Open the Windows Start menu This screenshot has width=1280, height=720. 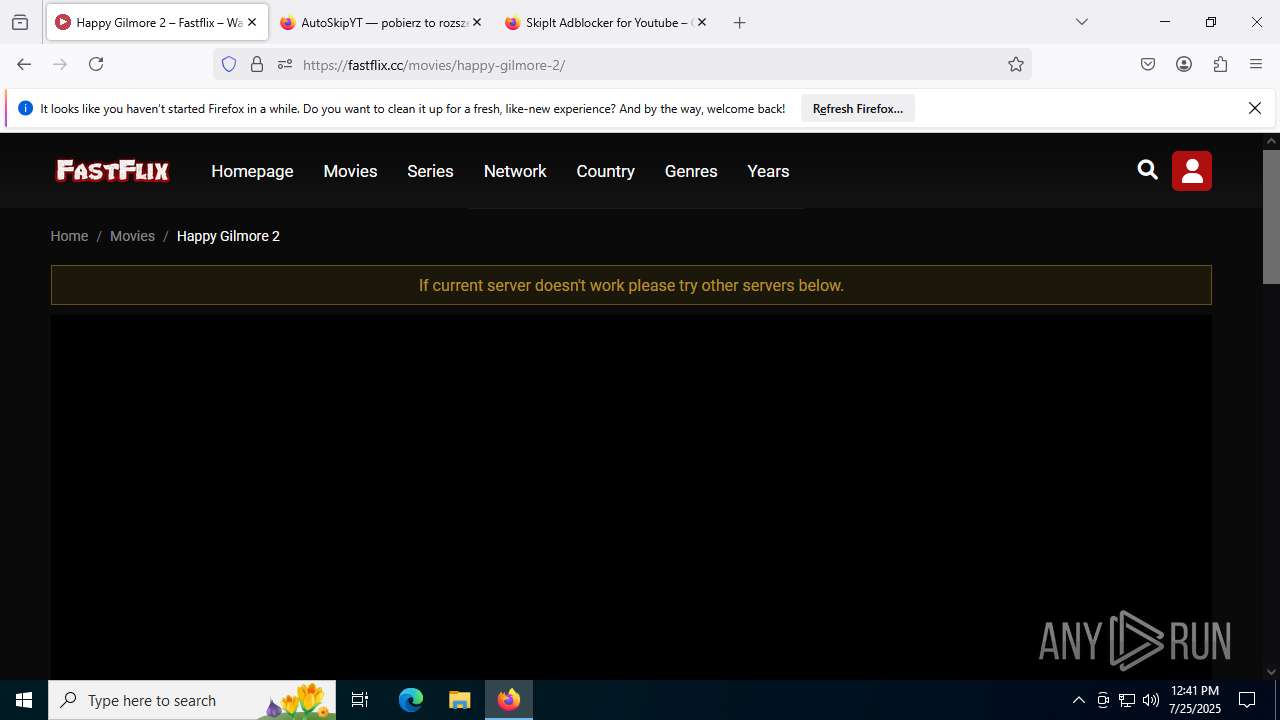point(24,700)
